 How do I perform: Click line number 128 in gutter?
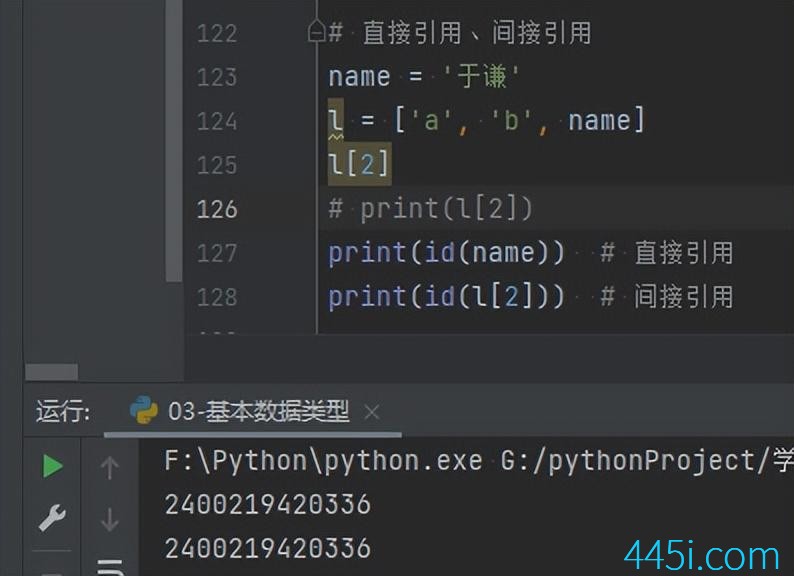(x=217, y=297)
